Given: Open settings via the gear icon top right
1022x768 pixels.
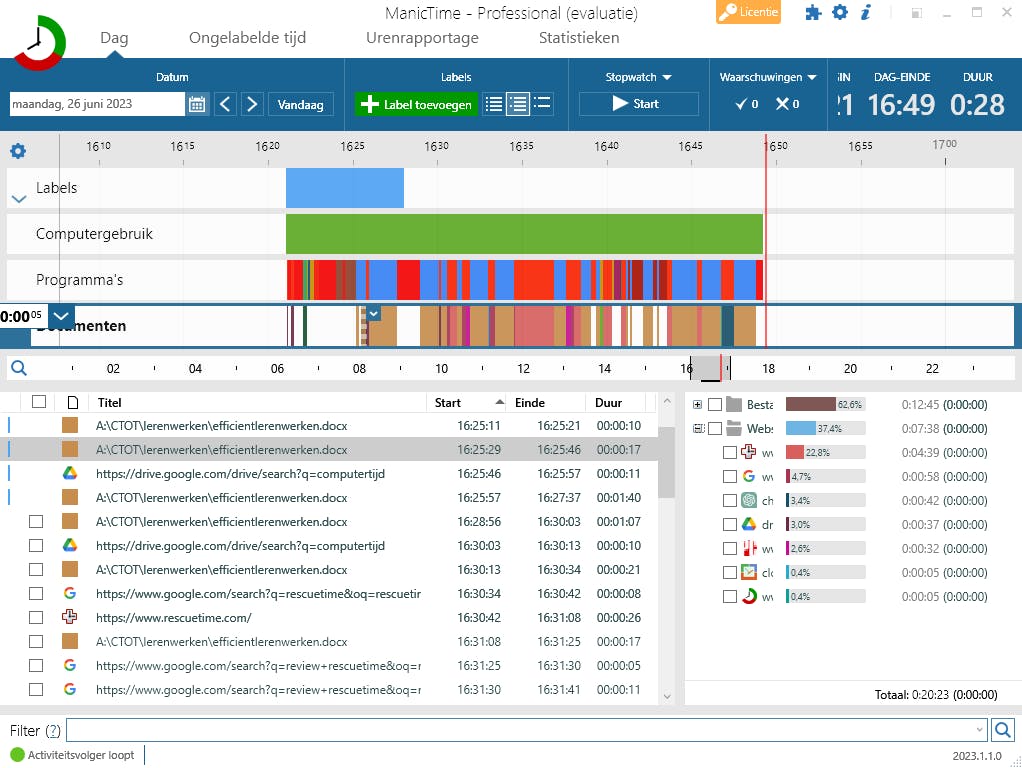Looking at the screenshot, I should click(840, 13).
